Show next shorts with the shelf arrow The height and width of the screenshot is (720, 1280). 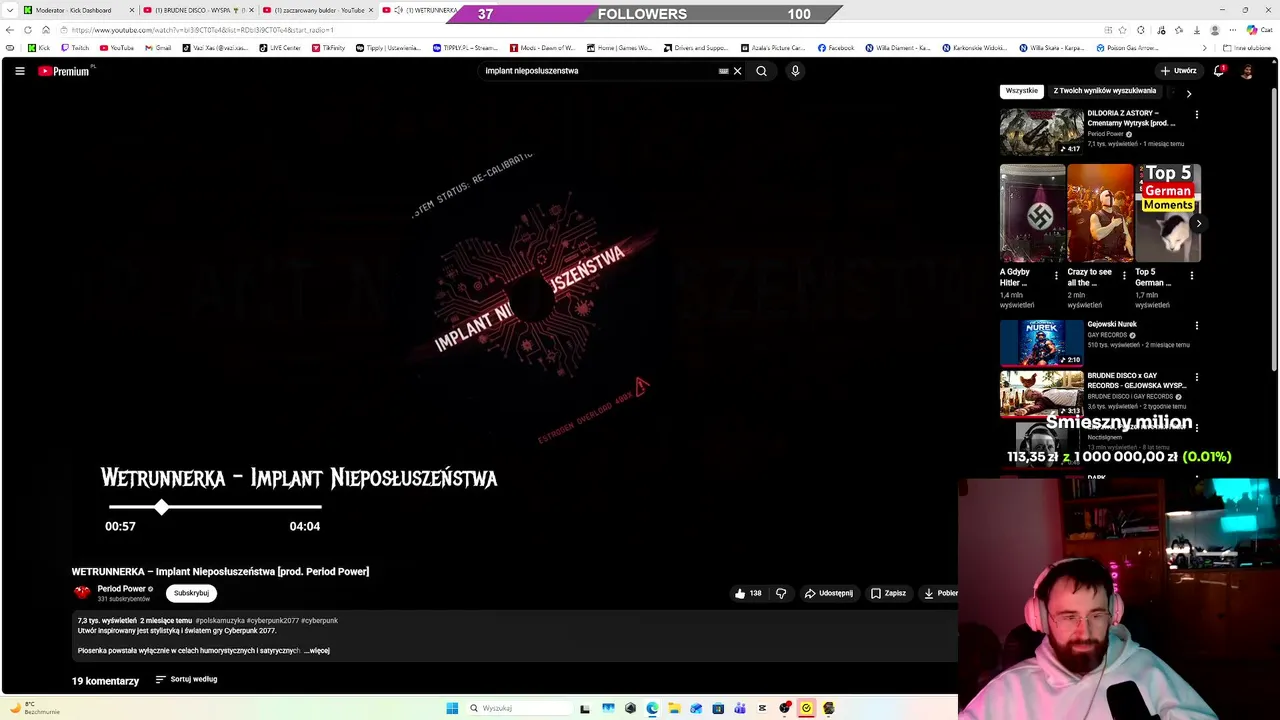coord(1198,223)
